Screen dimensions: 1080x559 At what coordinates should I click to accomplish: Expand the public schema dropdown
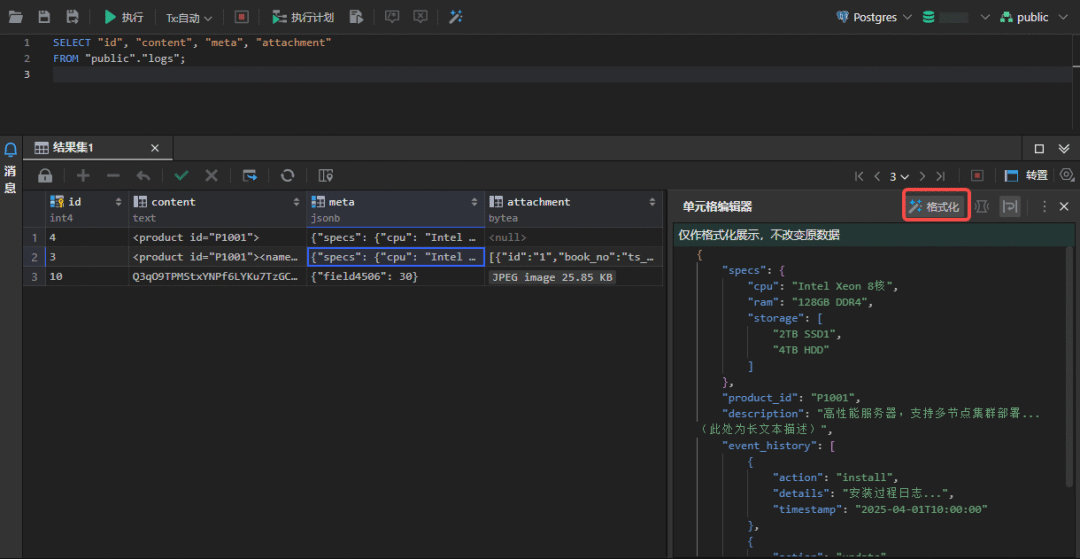[x=1033, y=17]
